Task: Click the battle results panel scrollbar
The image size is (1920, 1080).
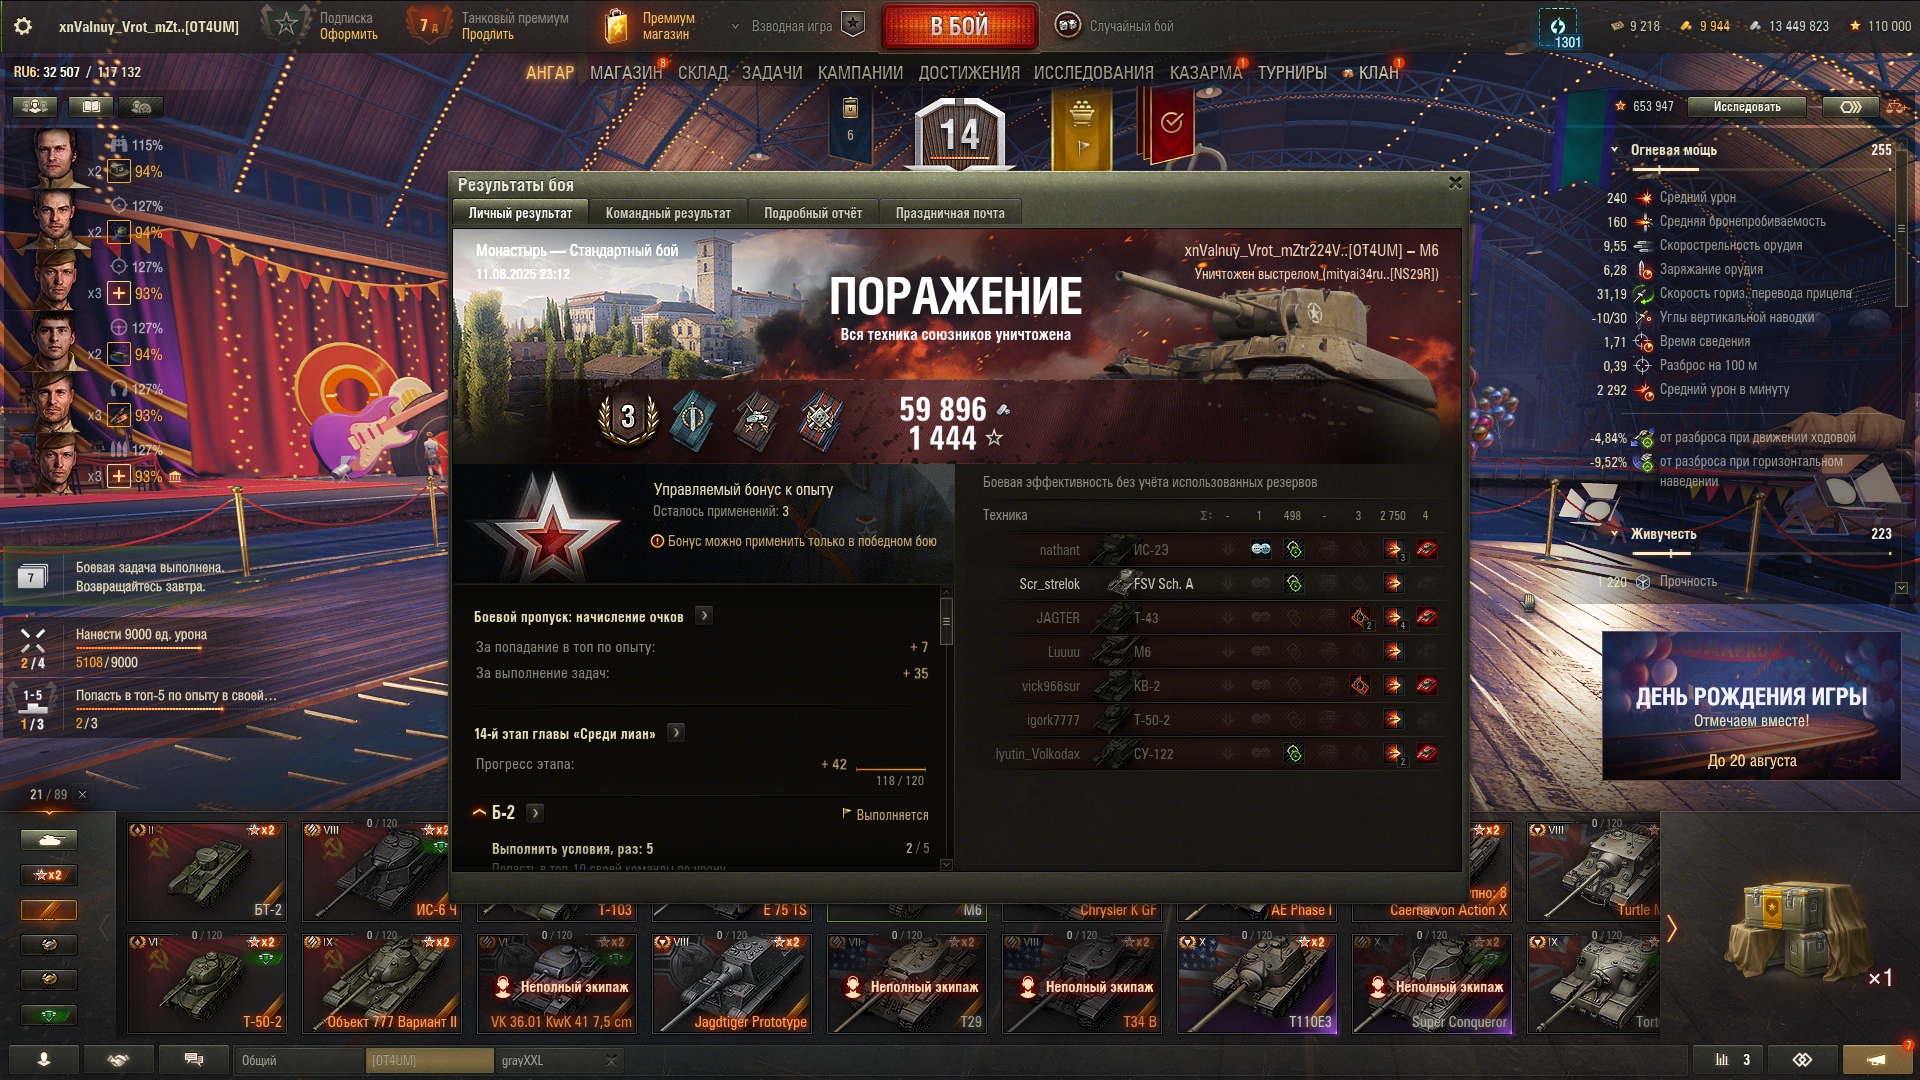Action: coord(946,622)
